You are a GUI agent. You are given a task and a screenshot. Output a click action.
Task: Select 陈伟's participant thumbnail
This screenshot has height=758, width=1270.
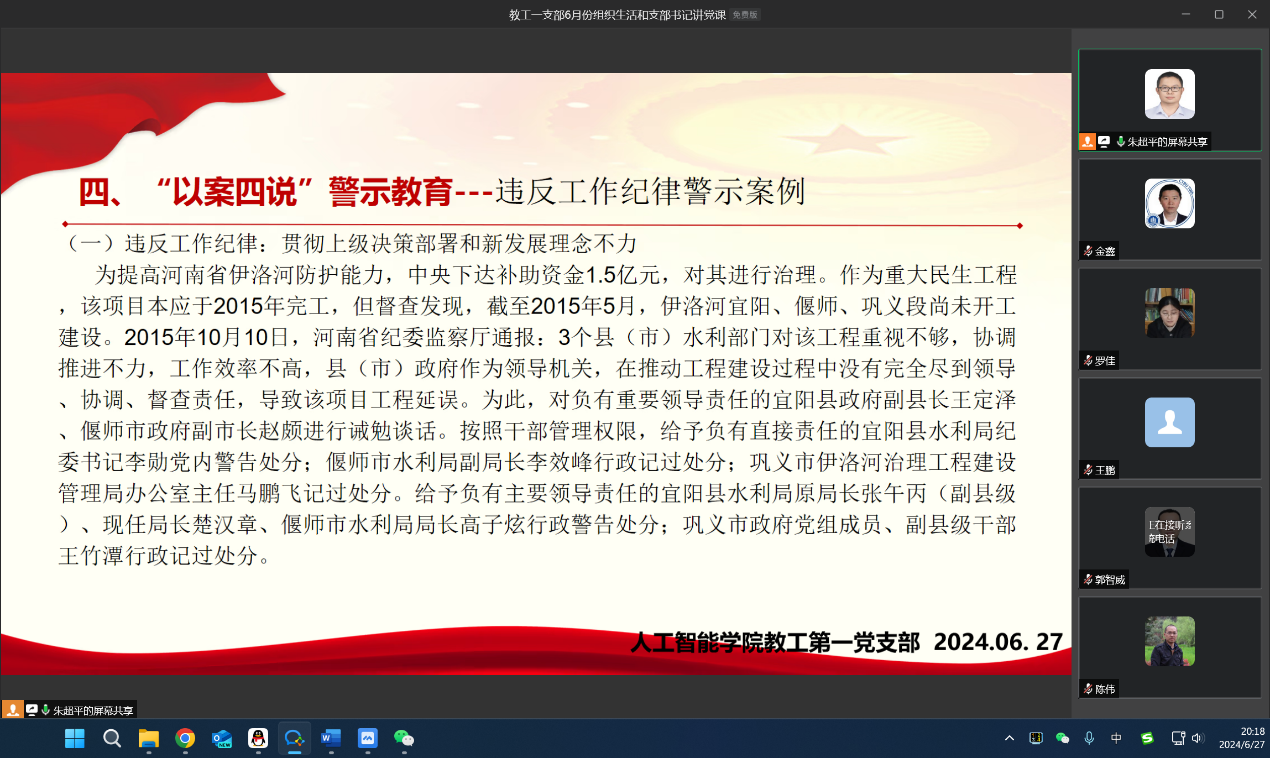point(1169,642)
